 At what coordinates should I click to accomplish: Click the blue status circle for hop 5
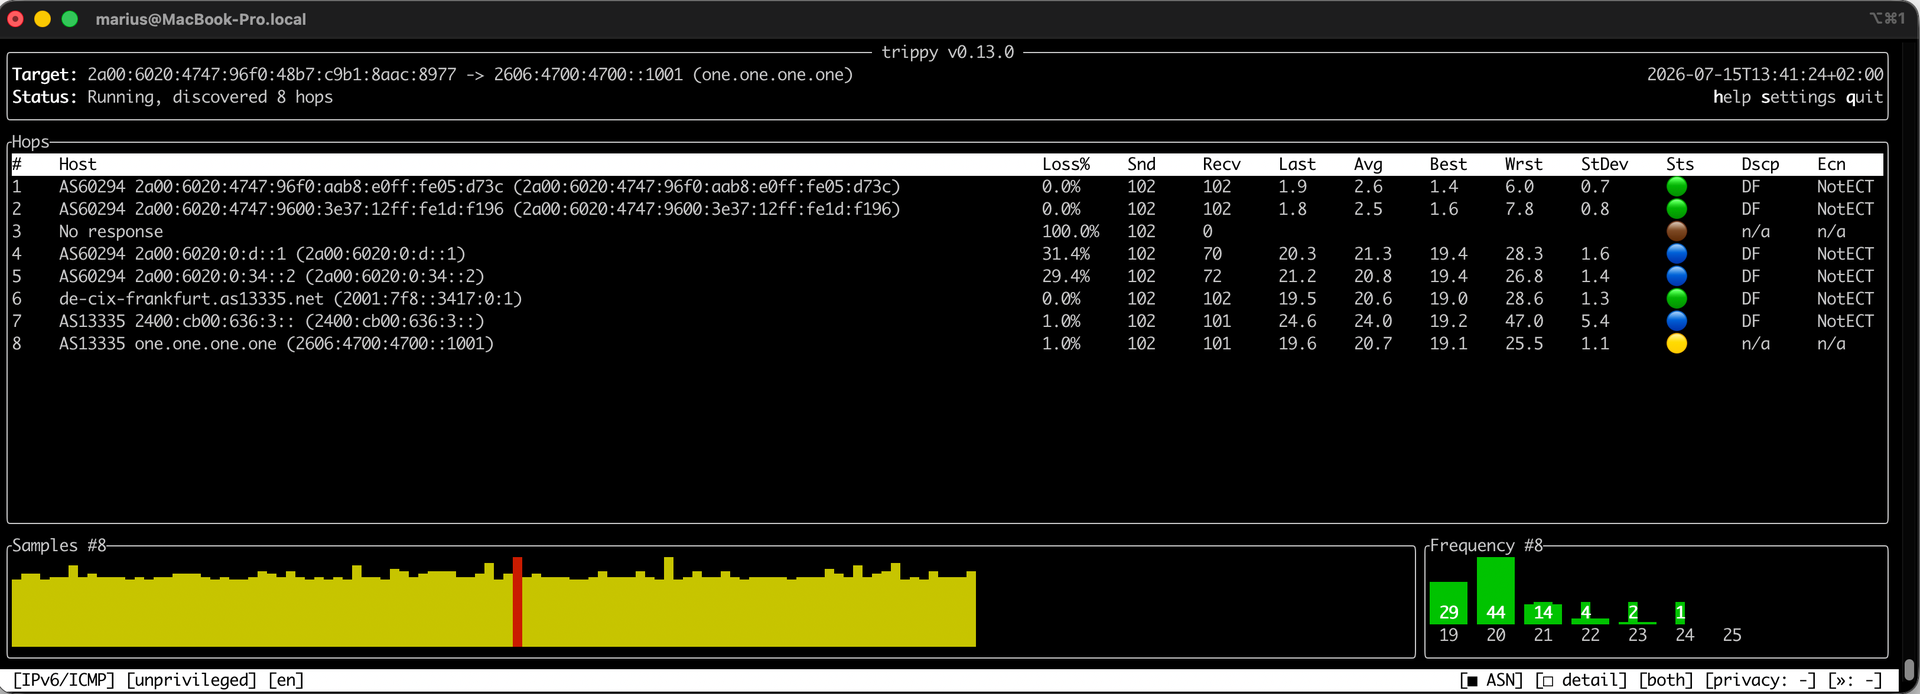[x=1677, y=276]
